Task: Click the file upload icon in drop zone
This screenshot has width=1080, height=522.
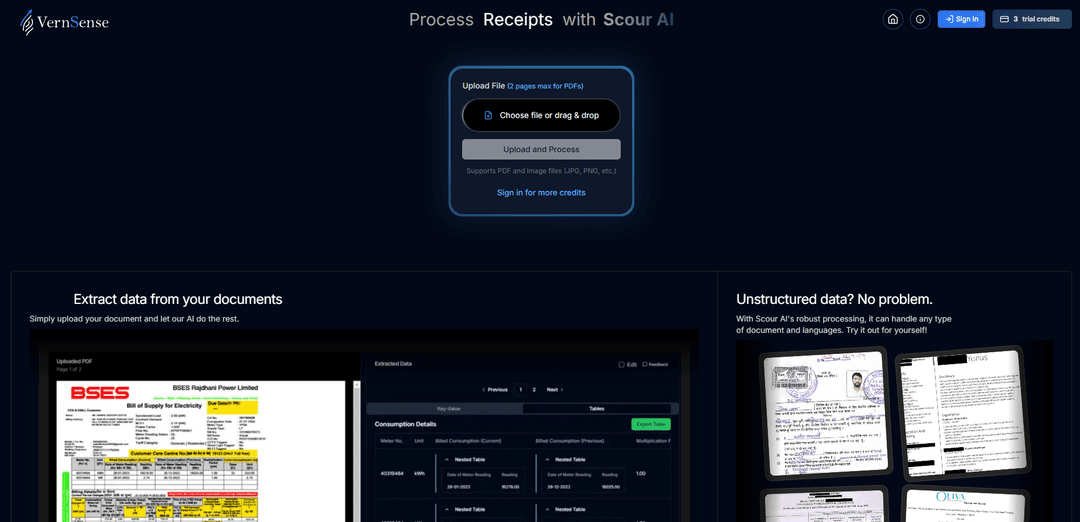Action: [488, 116]
